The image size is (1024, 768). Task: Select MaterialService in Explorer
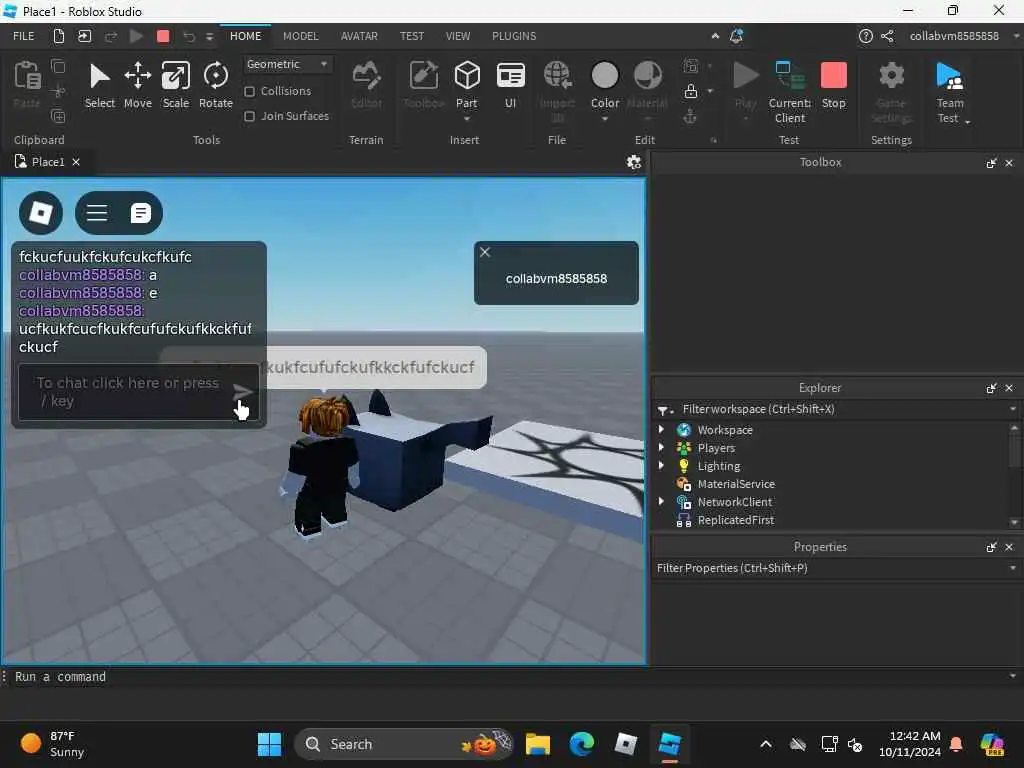(735, 484)
